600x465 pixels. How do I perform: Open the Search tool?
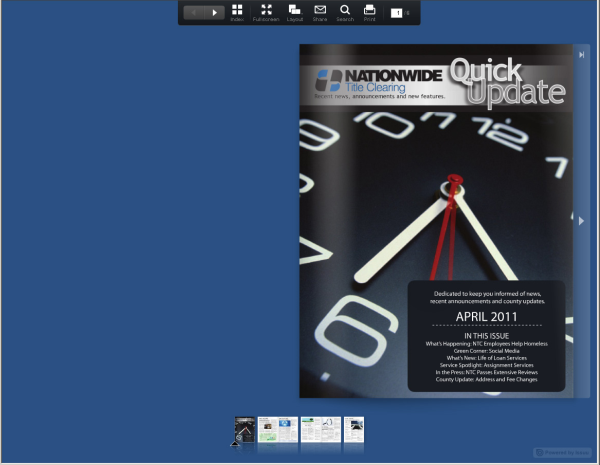click(x=345, y=13)
